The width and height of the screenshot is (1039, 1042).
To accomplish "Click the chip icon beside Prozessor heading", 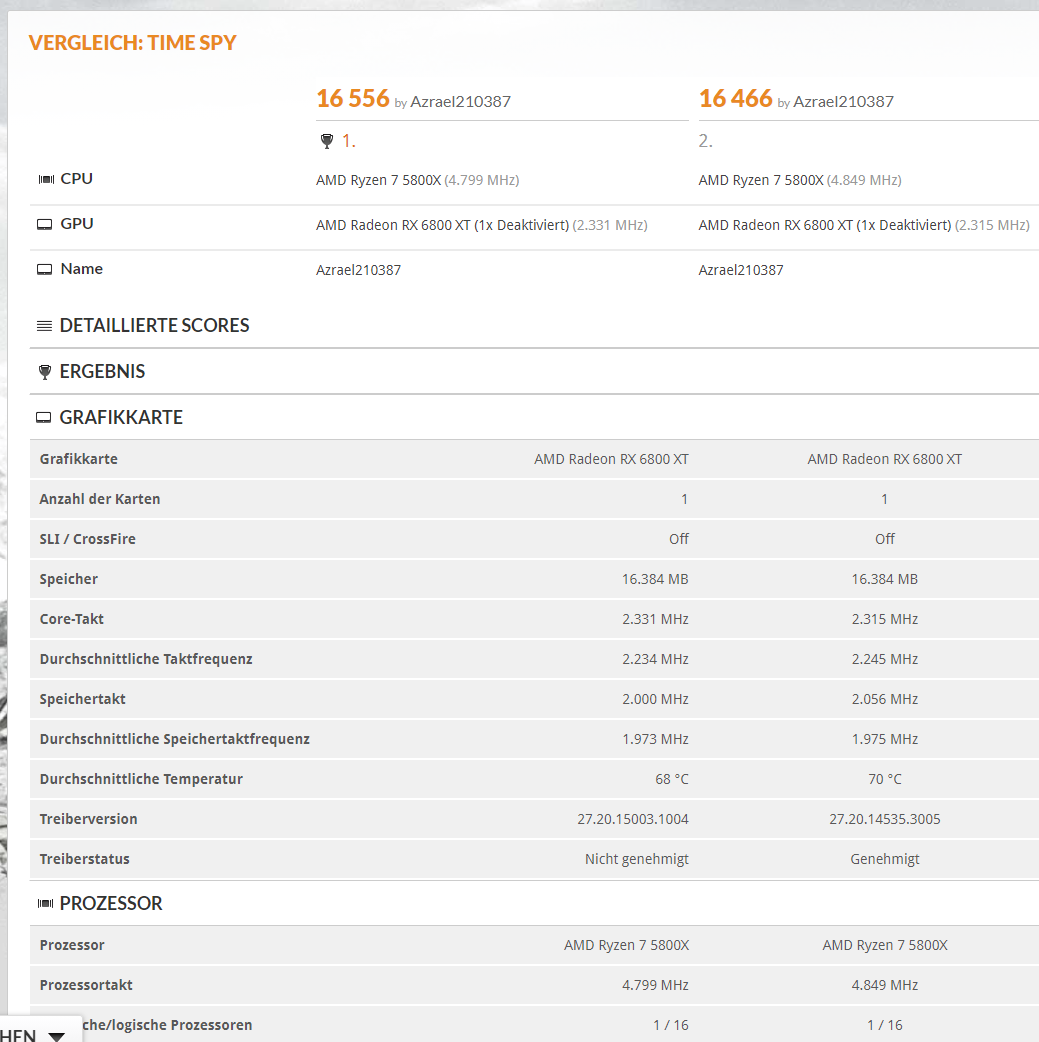I will 45,904.
